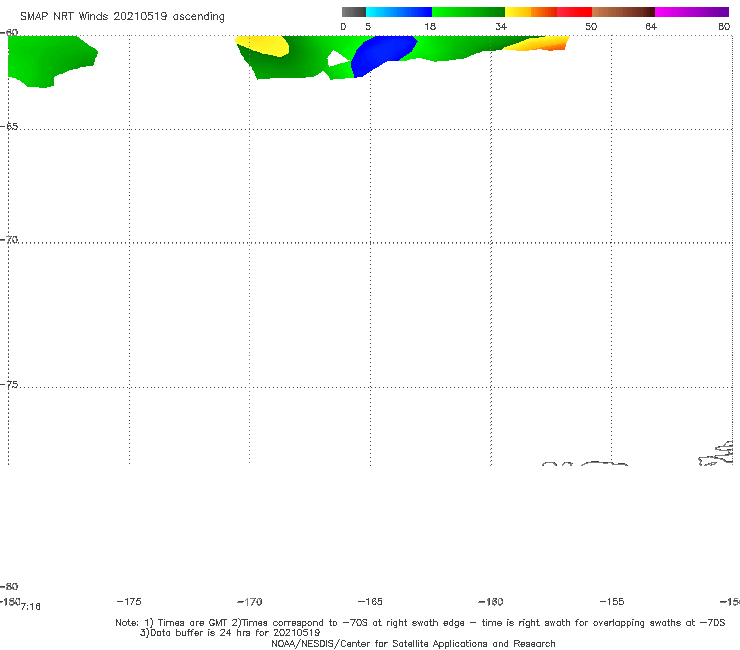Click the color bar label '5'
Image resolution: width=740 pixels, height=650 pixels.
click(x=368, y=26)
